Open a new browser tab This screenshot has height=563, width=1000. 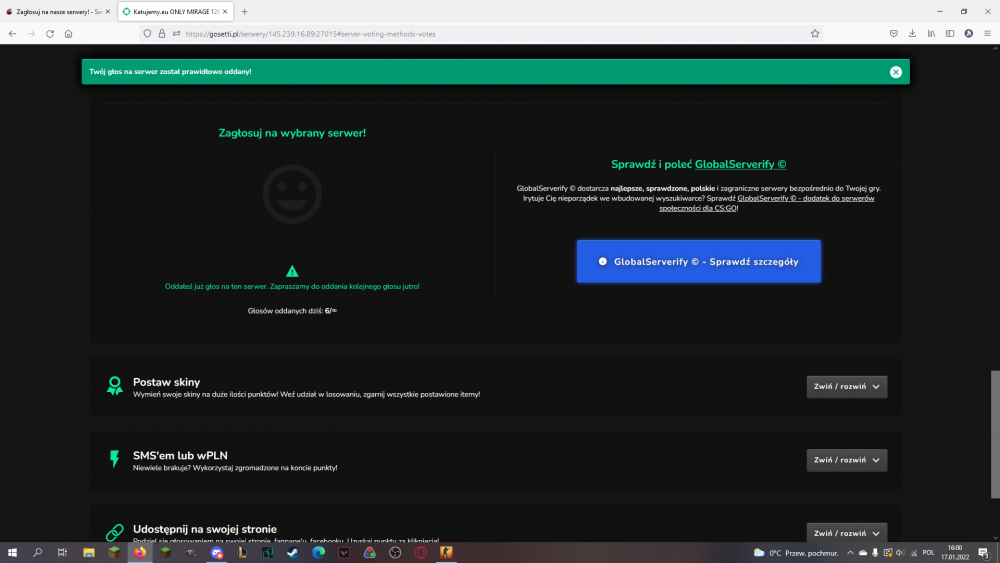coord(244,11)
